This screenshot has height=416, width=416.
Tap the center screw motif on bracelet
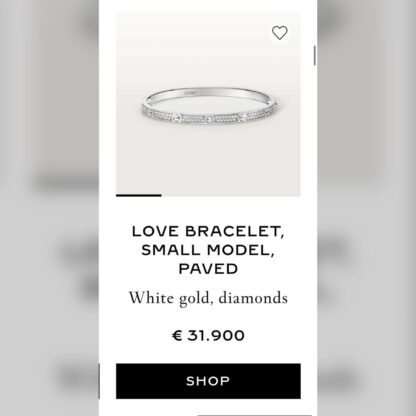point(209,119)
